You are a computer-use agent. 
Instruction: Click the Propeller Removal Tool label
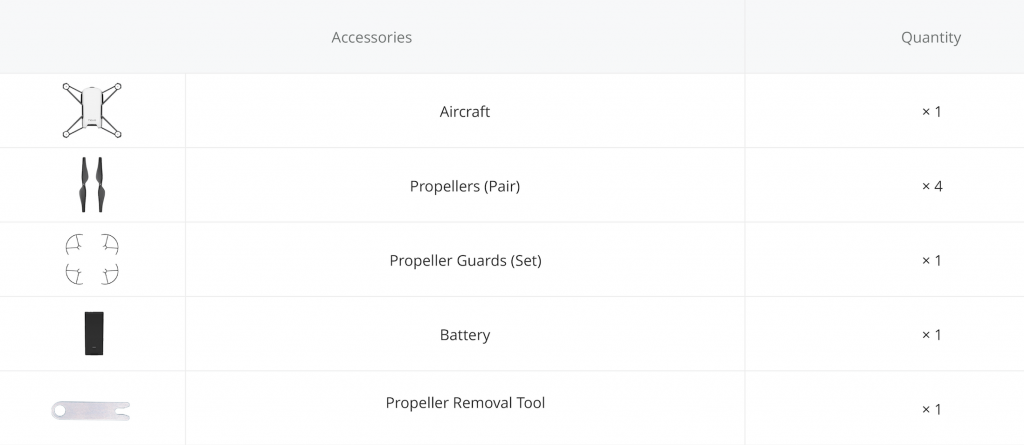(465, 403)
